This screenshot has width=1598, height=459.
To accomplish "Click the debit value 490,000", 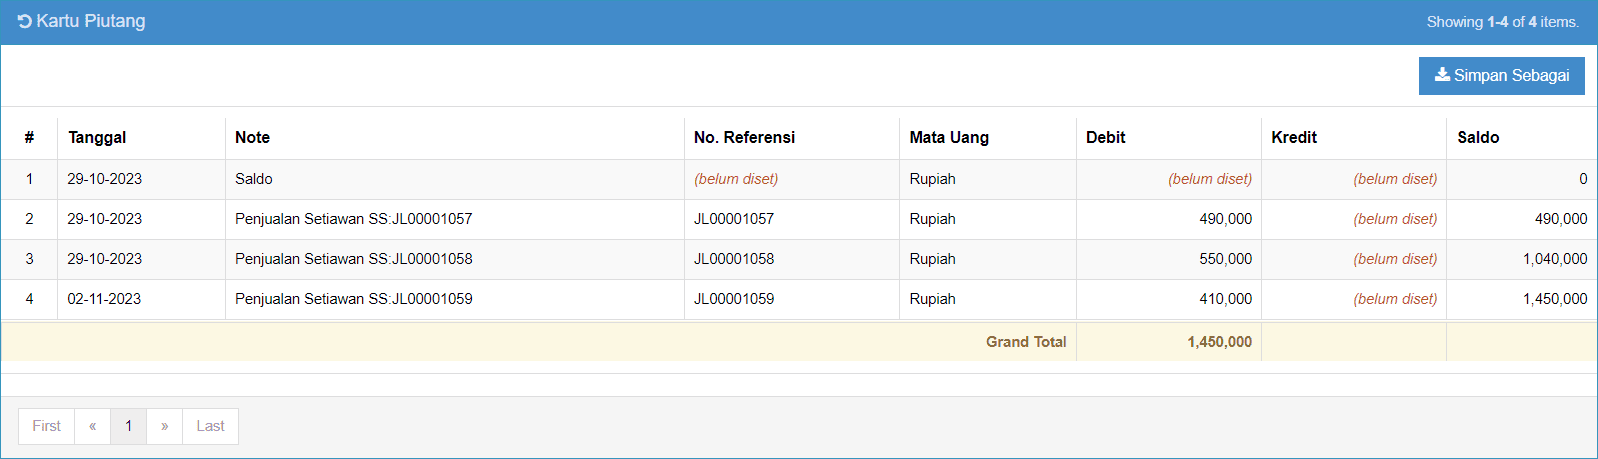I will click(1226, 219).
